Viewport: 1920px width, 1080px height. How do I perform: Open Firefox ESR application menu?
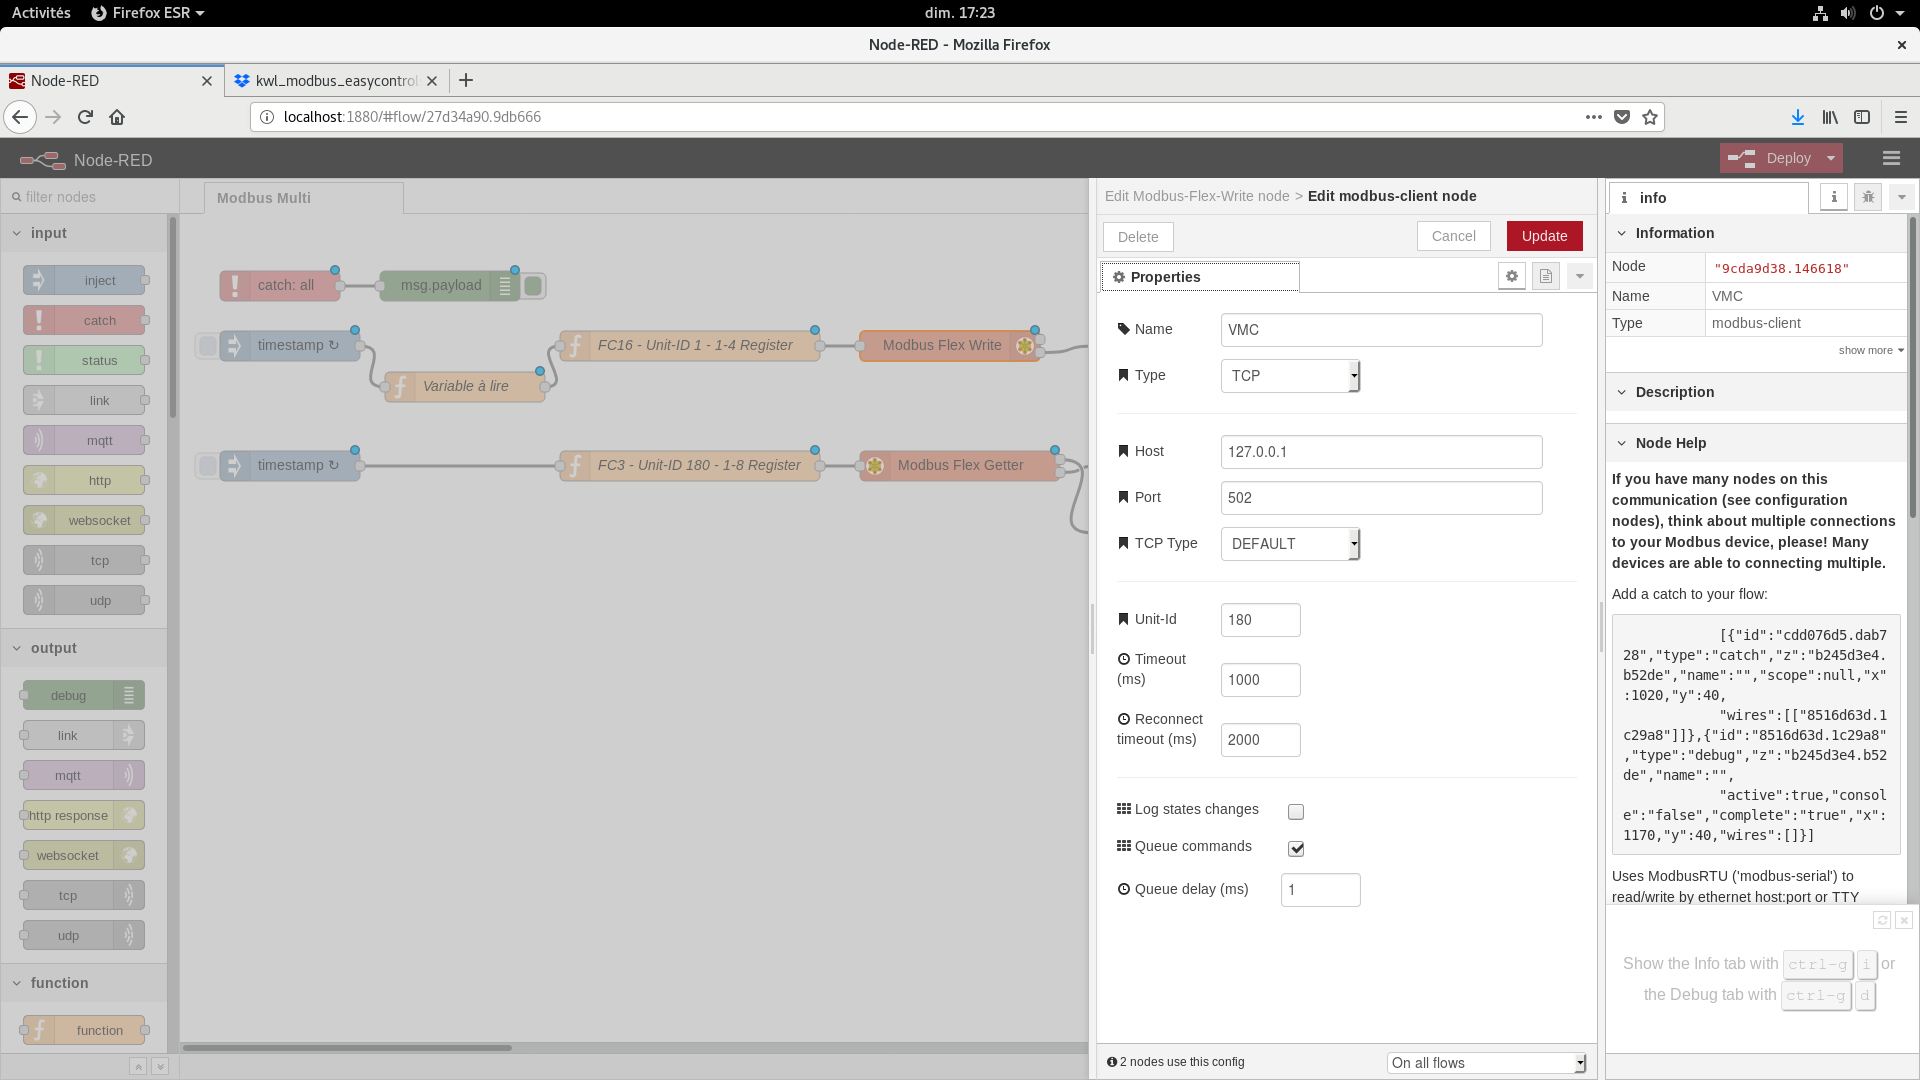tap(148, 13)
